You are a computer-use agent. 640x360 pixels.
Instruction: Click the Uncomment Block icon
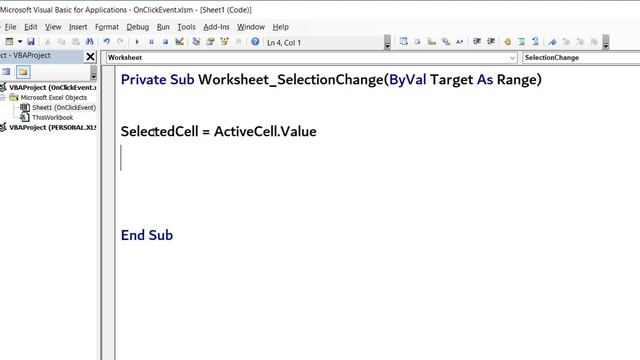(x=535, y=42)
